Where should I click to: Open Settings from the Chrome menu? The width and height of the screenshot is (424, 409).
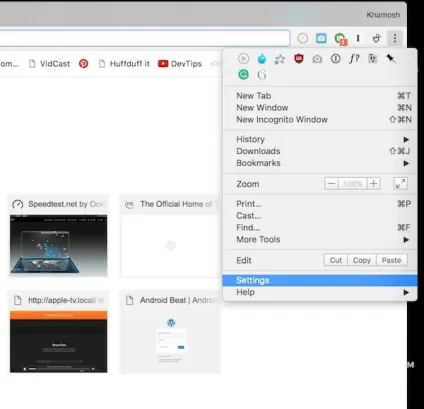(320, 280)
